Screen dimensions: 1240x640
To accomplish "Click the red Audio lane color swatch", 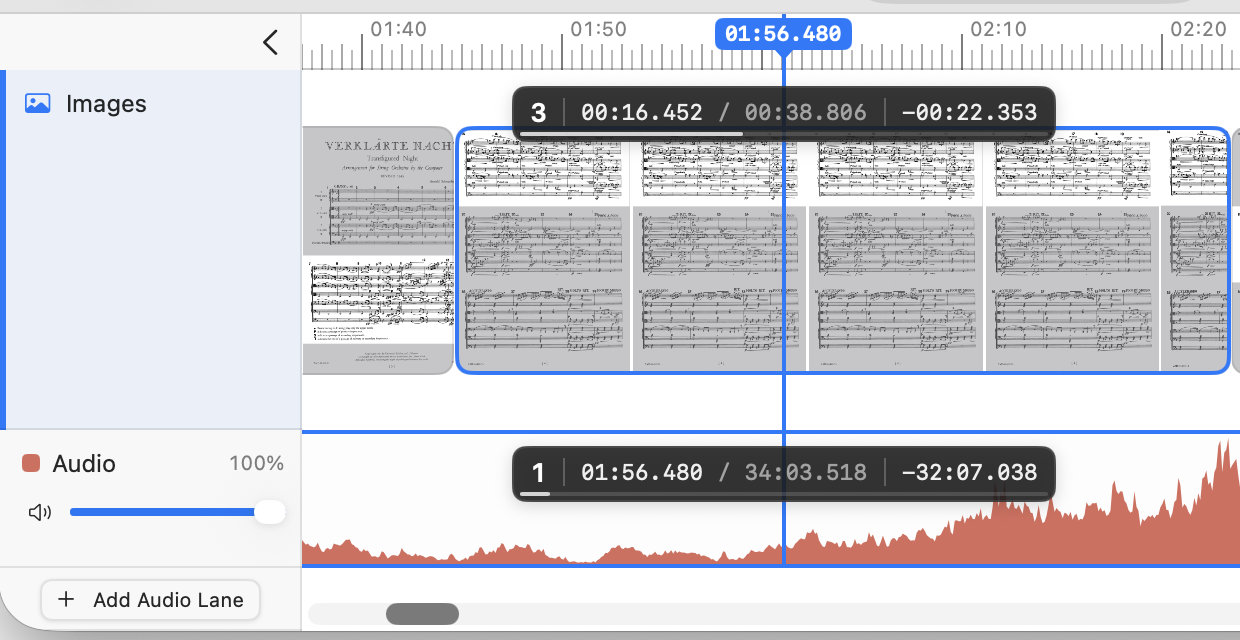I will coord(31,464).
